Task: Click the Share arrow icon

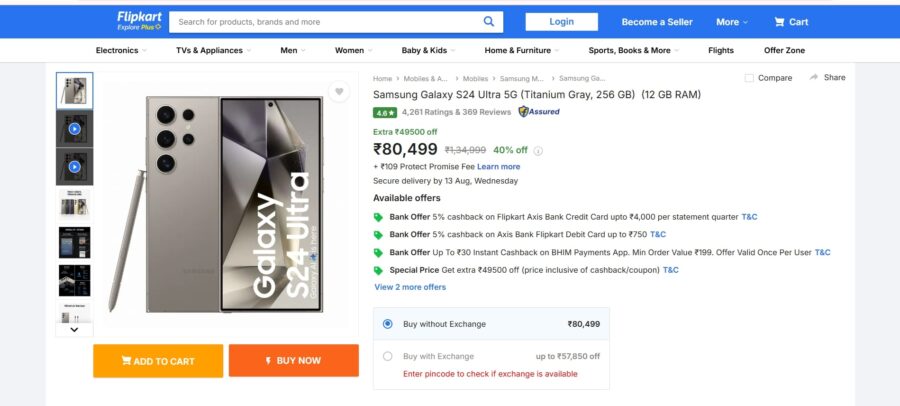Action: point(814,77)
